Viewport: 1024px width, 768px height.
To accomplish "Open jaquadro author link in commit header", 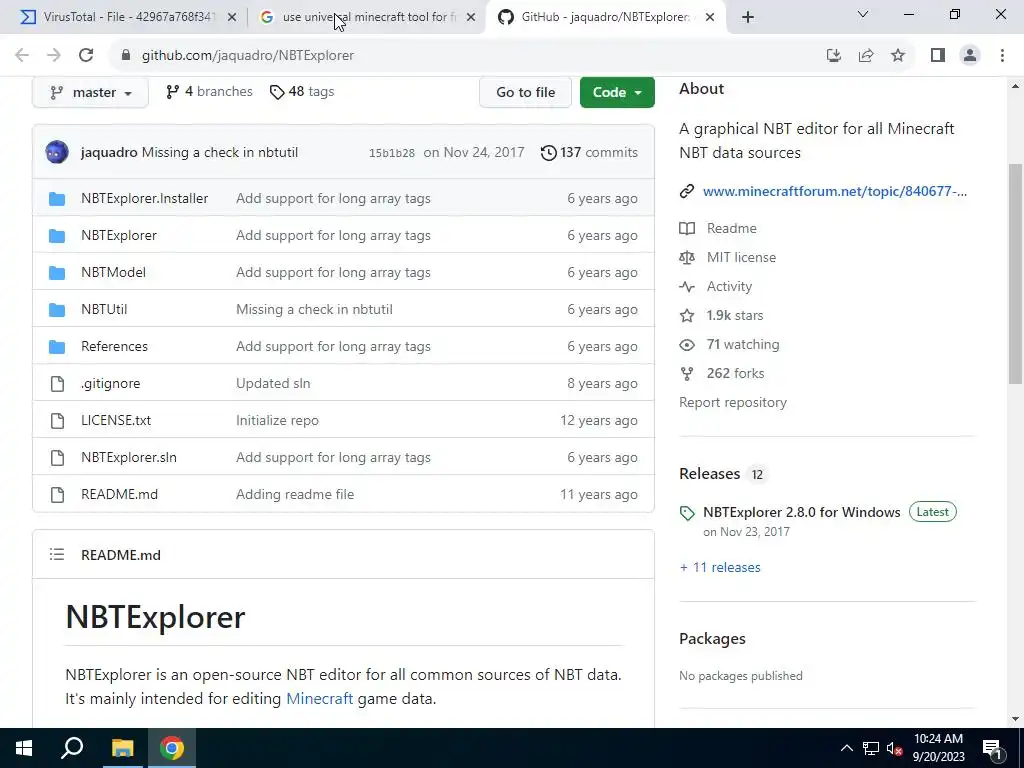I will coord(109,152).
